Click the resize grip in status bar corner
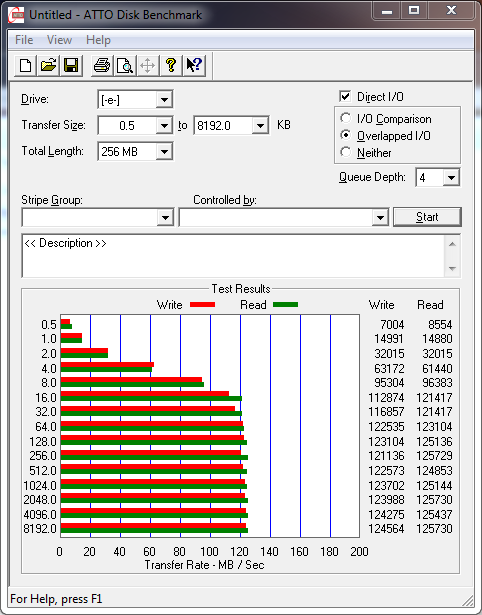The height and width of the screenshot is (615, 482). (x=467, y=600)
